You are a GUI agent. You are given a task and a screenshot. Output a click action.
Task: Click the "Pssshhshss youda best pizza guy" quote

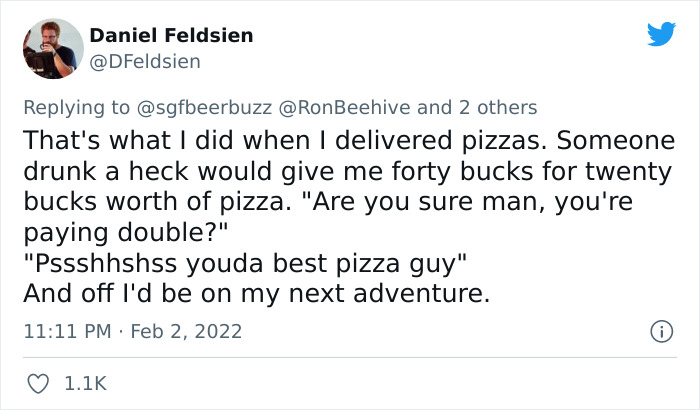(x=245, y=267)
